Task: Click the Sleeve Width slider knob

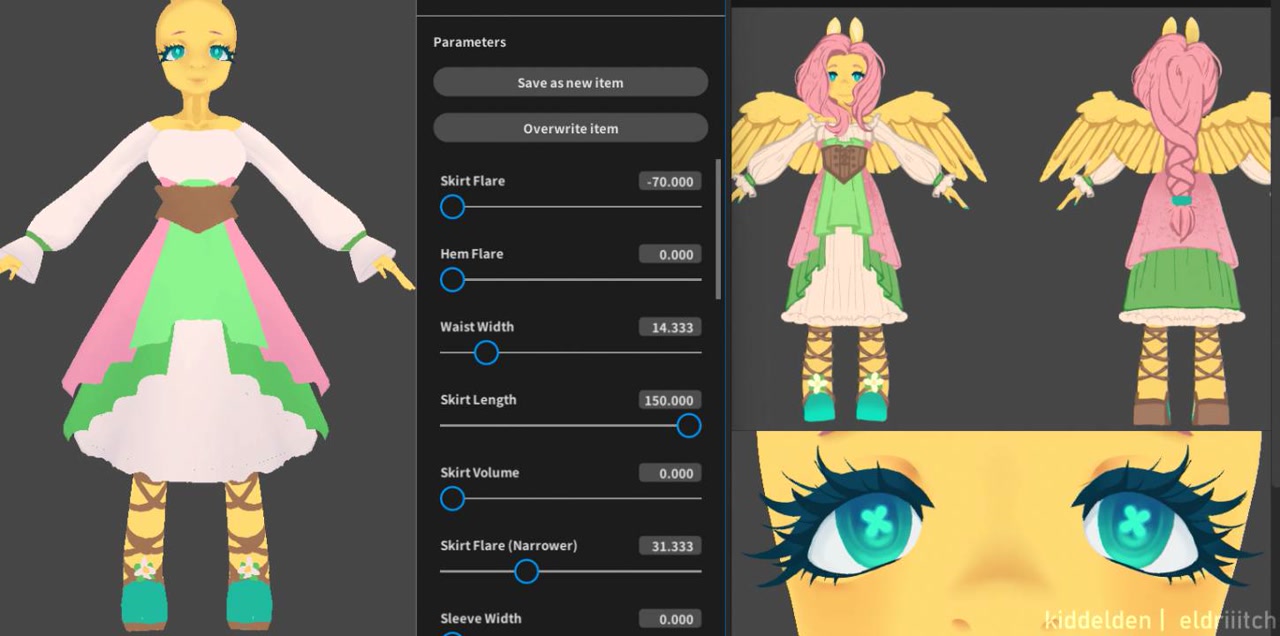Action: 452,633
